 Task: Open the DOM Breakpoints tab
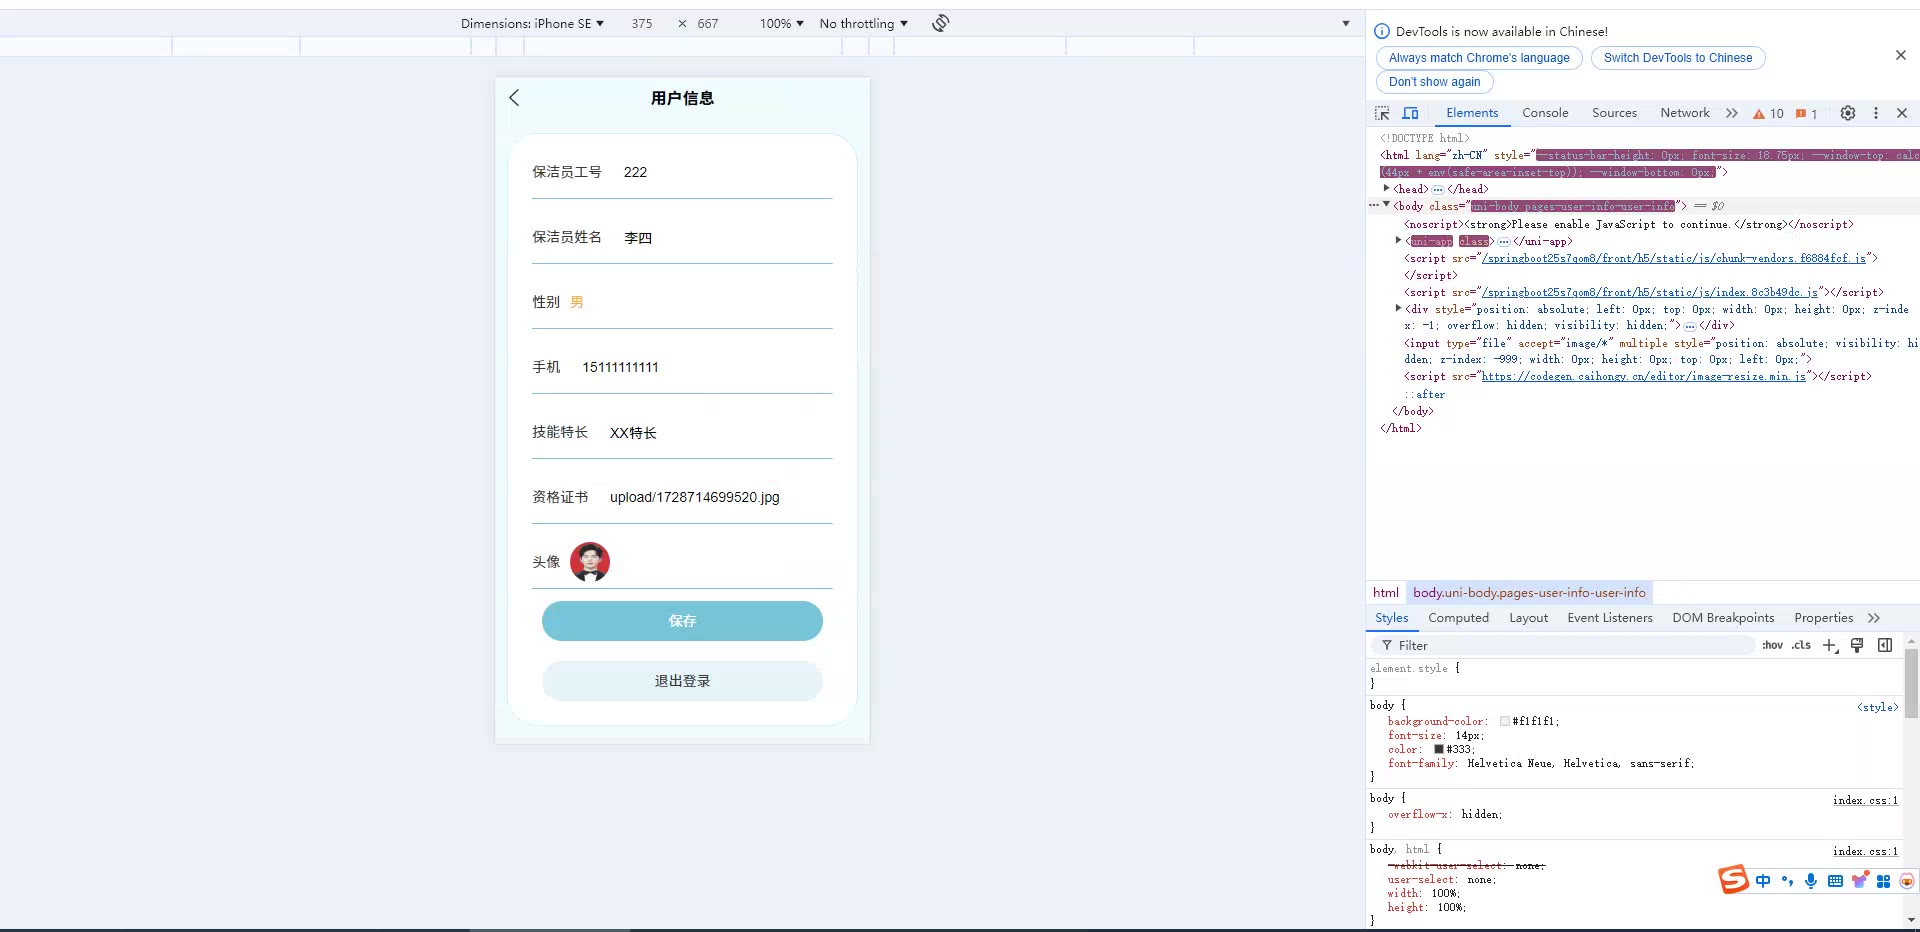tap(1723, 618)
